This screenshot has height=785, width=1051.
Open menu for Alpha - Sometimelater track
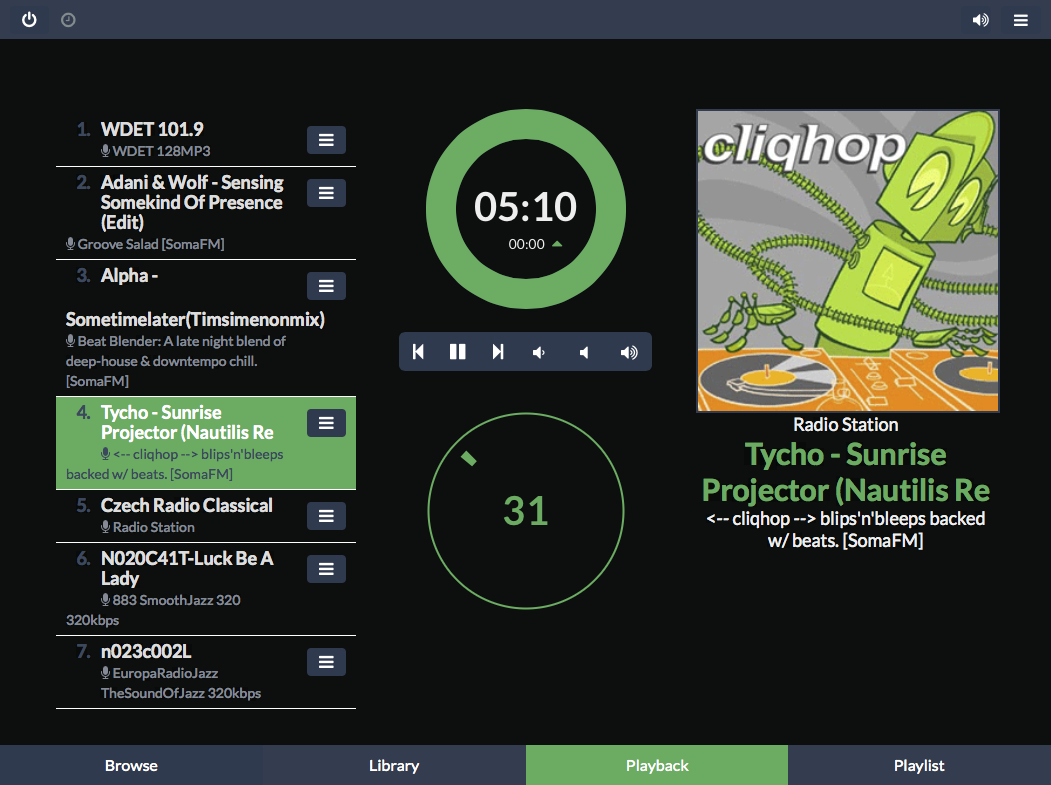coord(326,286)
